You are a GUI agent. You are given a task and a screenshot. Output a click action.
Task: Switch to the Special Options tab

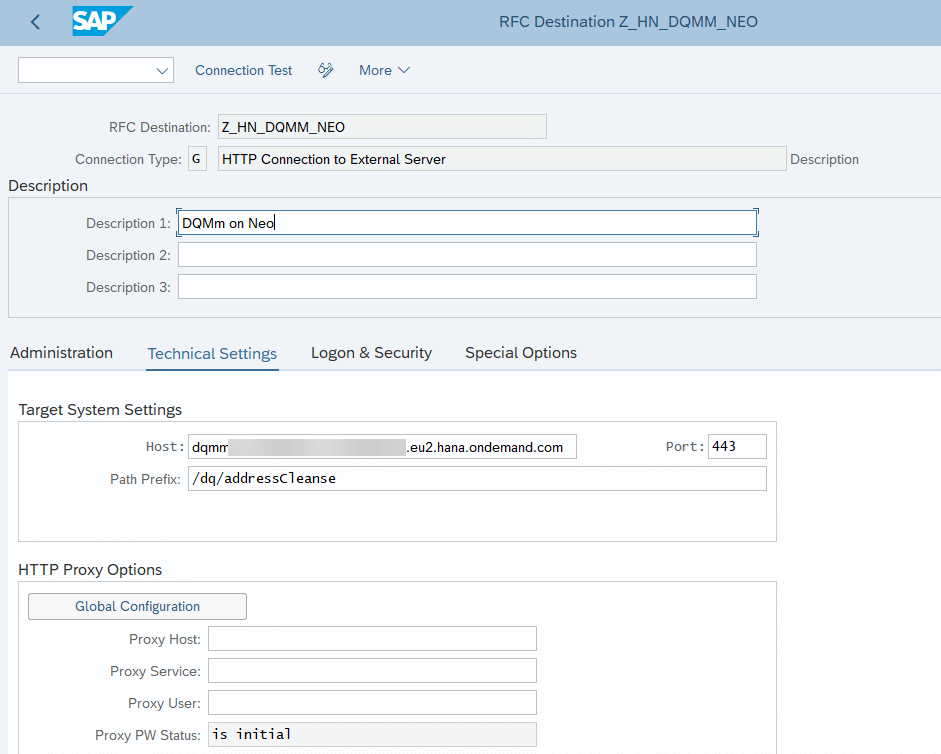click(x=521, y=352)
